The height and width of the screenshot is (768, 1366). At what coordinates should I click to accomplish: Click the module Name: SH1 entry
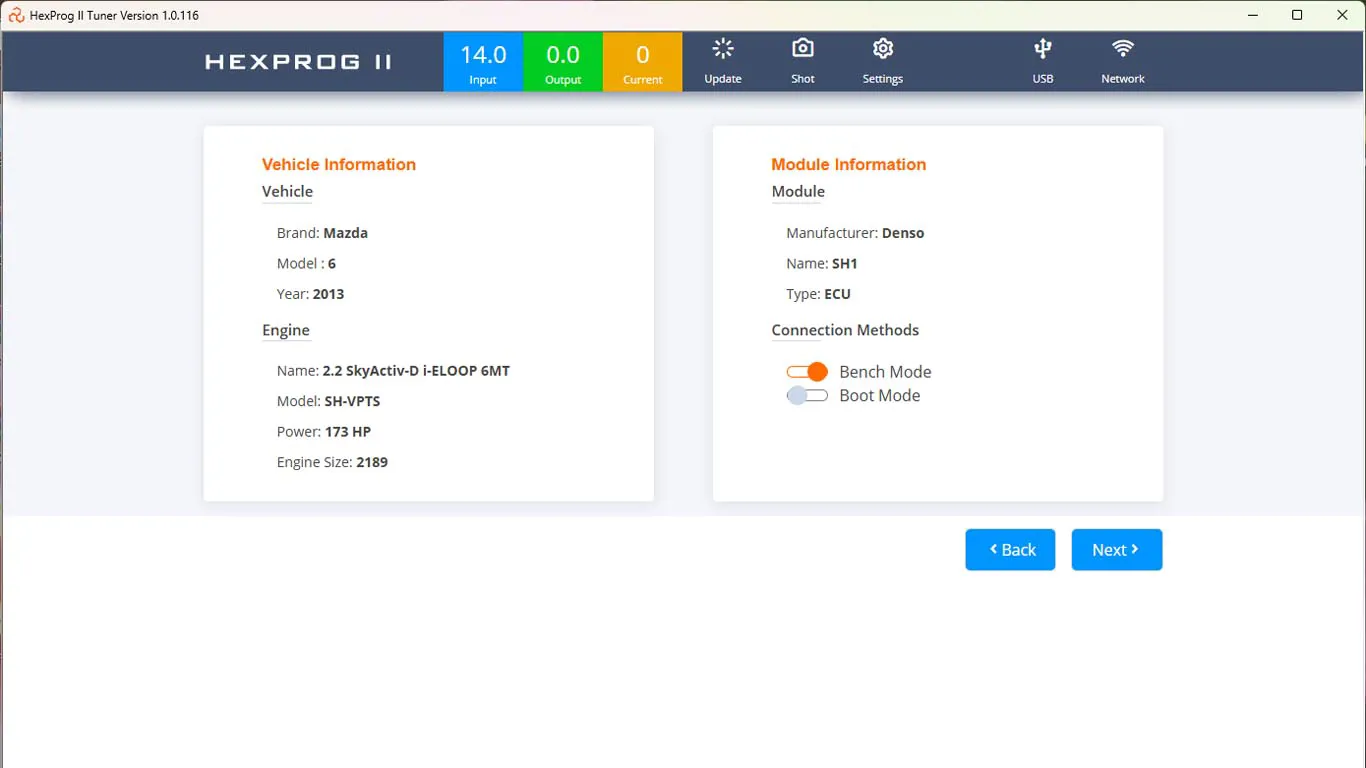coord(822,264)
